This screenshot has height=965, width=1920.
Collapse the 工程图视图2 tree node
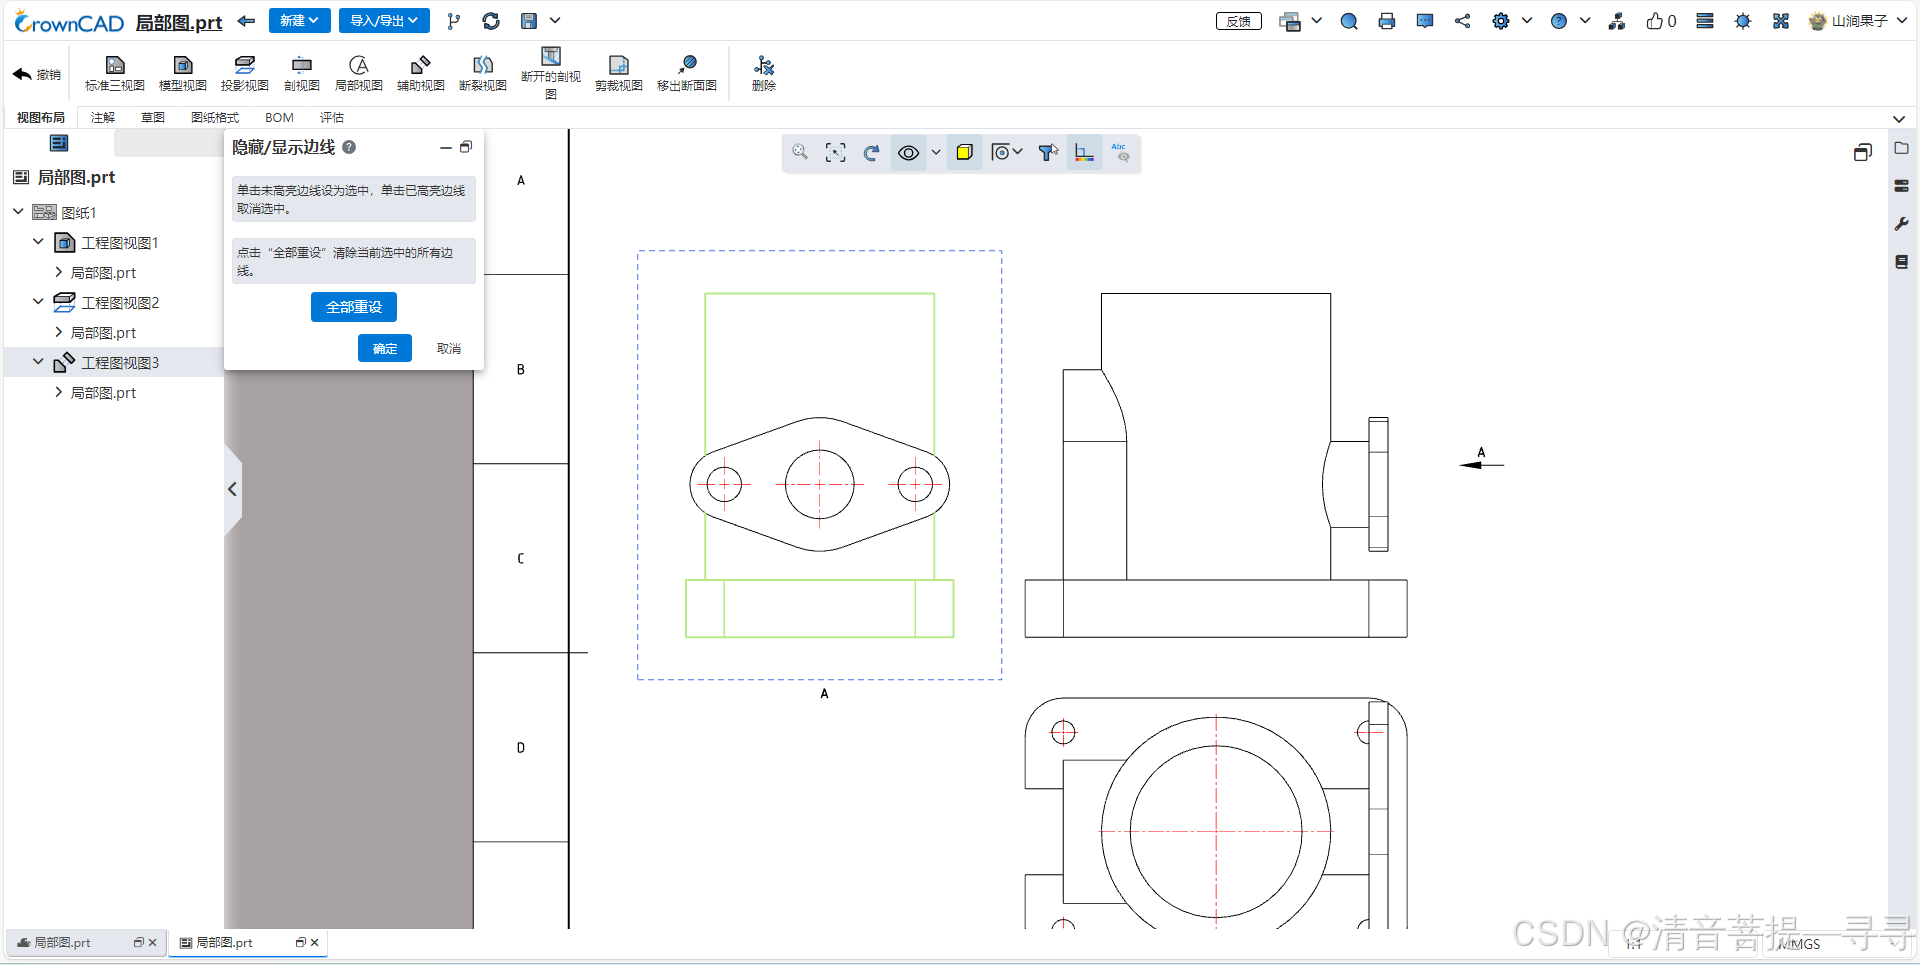tap(38, 302)
